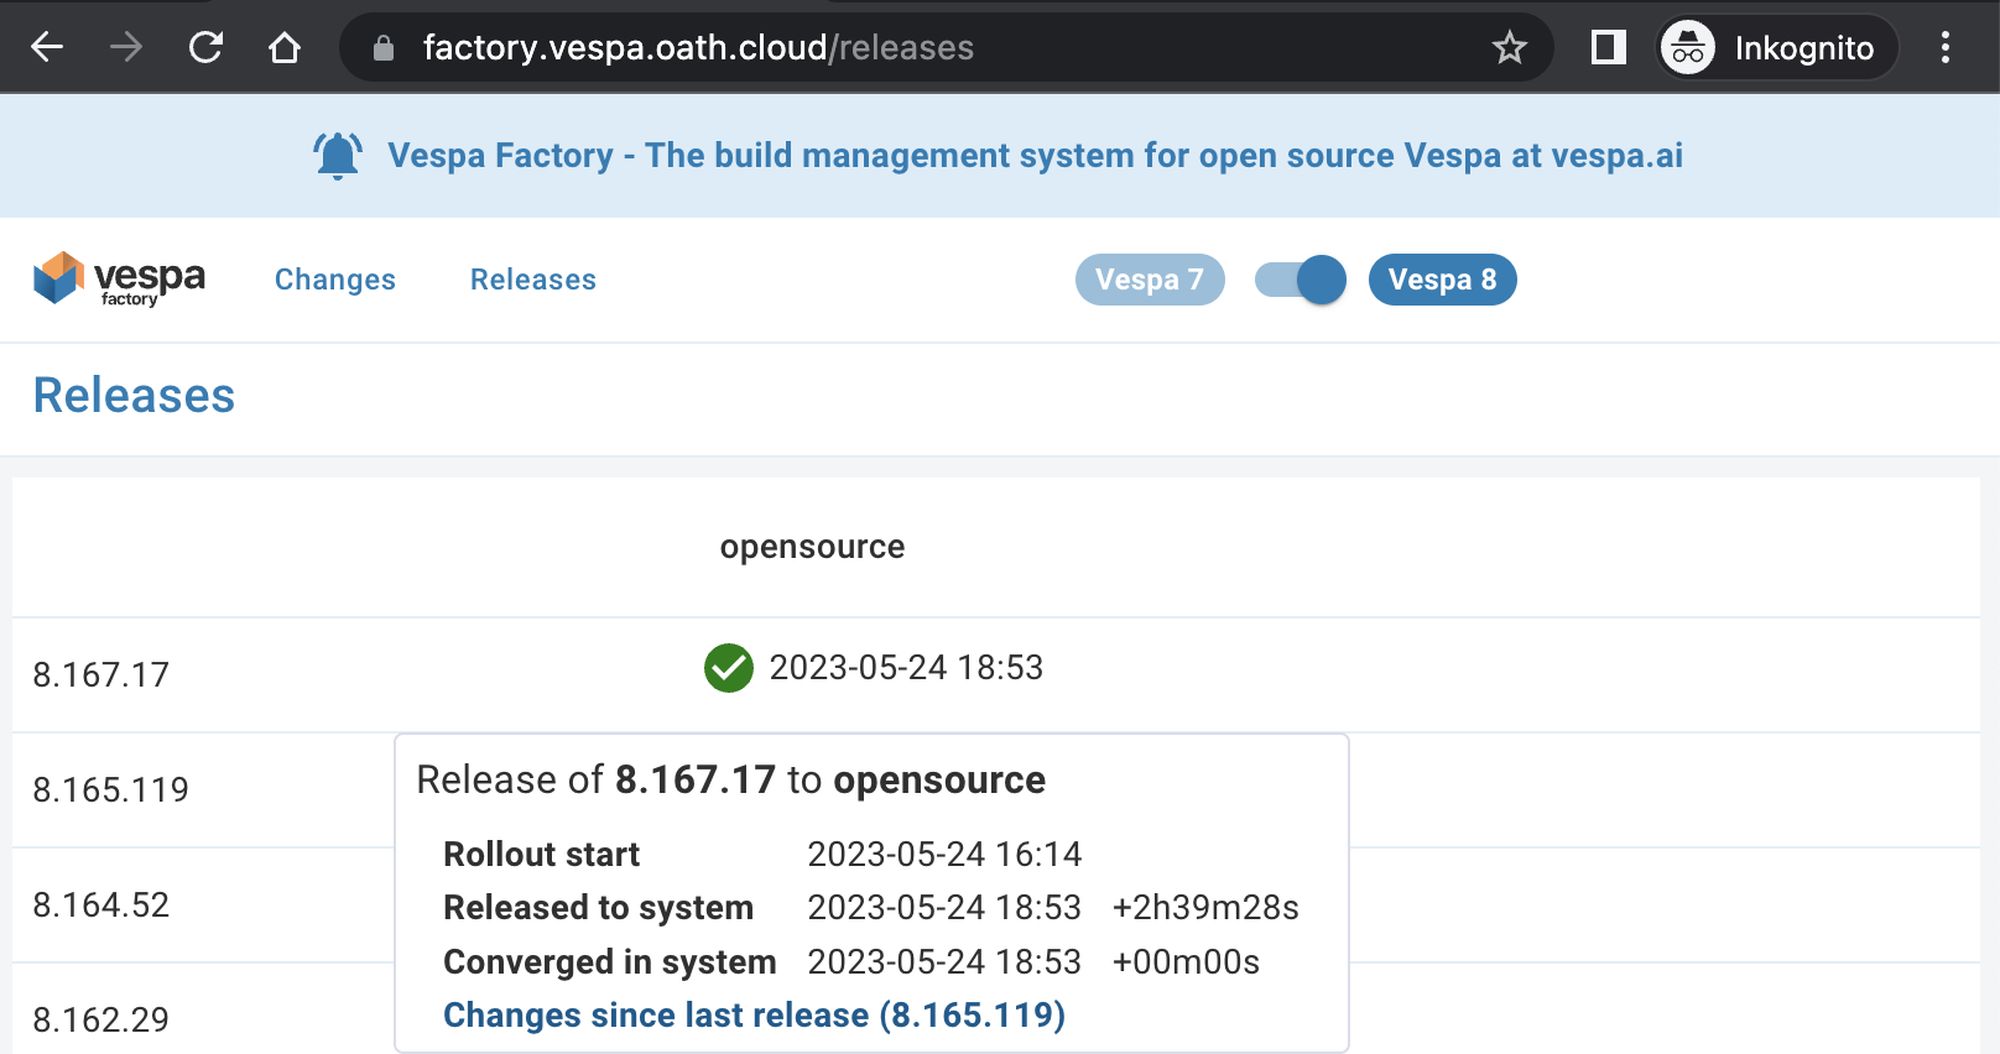Click the popup title Release of 8.167.17
The height and width of the screenshot is (1054, 2000).
coord(731,780)
